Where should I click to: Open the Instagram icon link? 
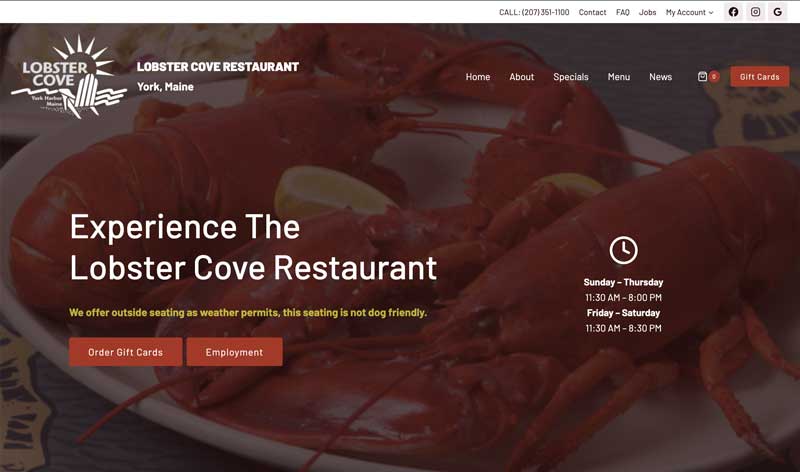756,12
